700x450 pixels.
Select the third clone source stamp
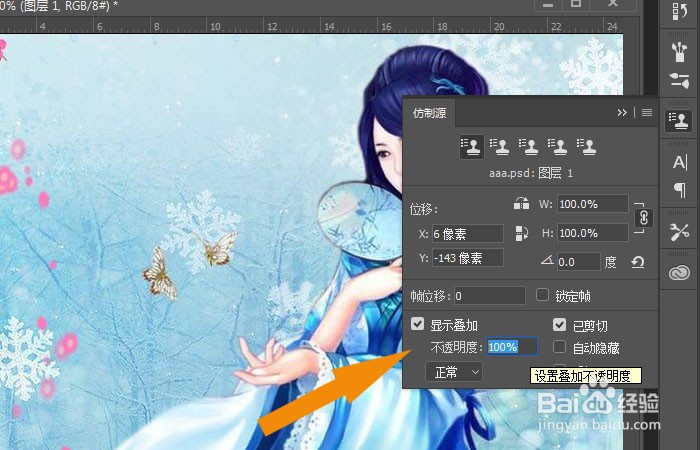pyautogui.click(x=529, y=146)
